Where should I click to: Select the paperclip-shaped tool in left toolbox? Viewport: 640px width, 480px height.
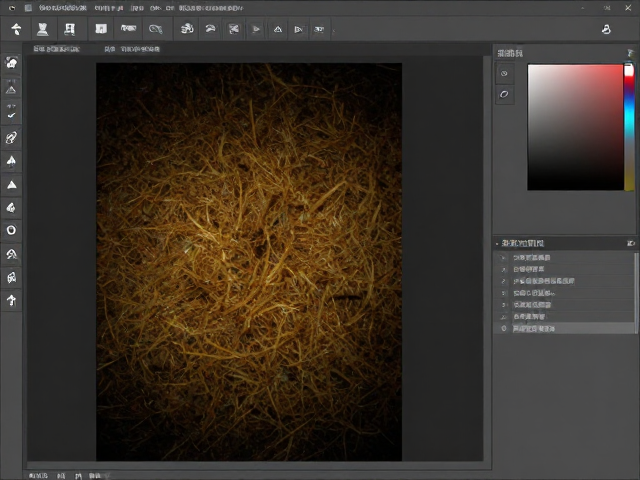coord(11,138)
